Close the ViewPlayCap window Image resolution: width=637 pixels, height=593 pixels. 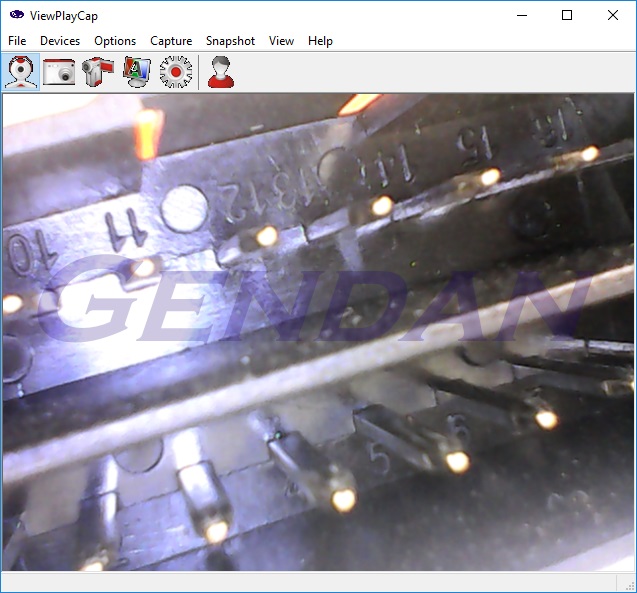click(x=613, y=15)
